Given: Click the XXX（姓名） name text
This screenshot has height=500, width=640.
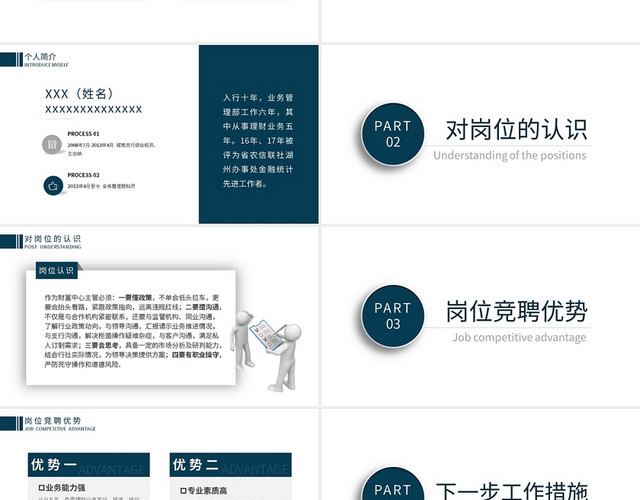Looking at the screenshot, I should [79, 94].
